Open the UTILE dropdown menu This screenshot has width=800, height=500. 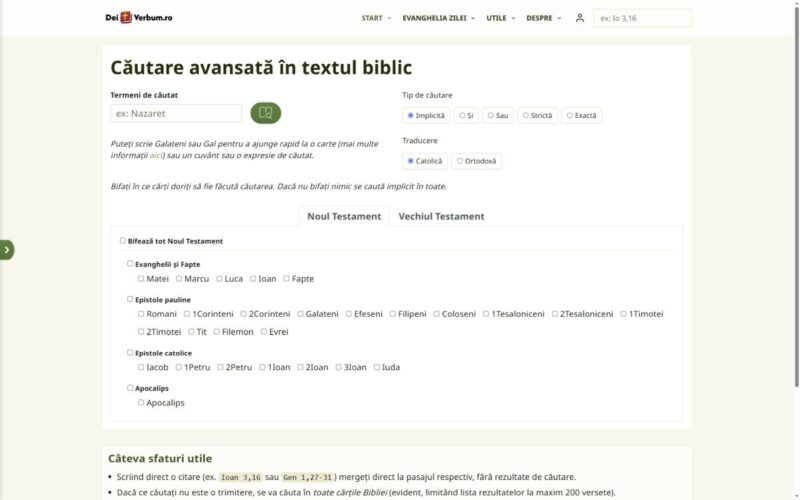pos(500,18)
